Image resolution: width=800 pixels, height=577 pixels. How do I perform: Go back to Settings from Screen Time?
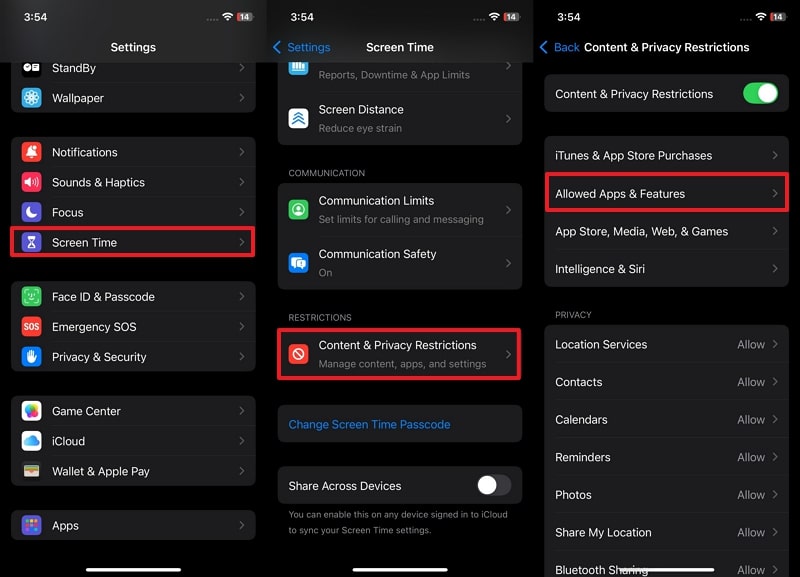pyautogui.click(x=302, y=47)
